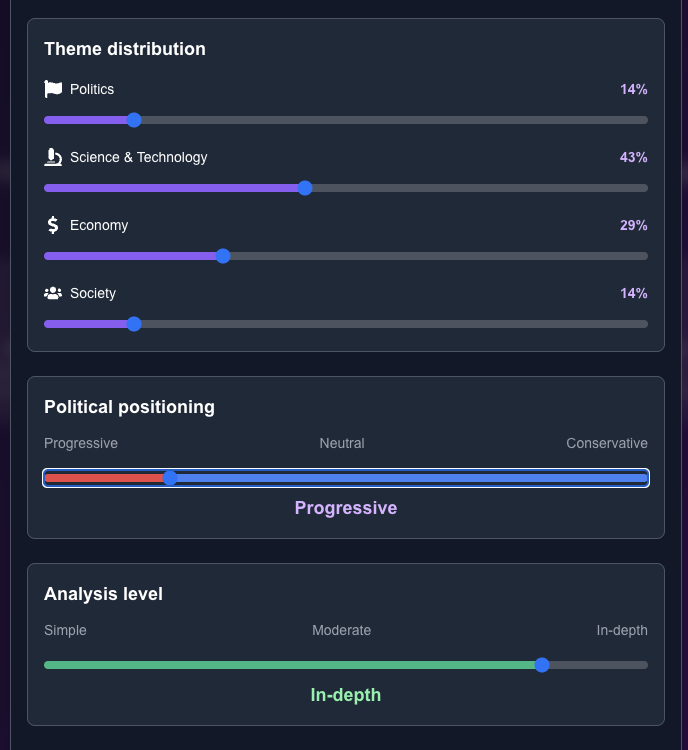This screenshot has width=688, height=750.
Task: Click the Political positioning slider thumb
Action: (170, 478)
